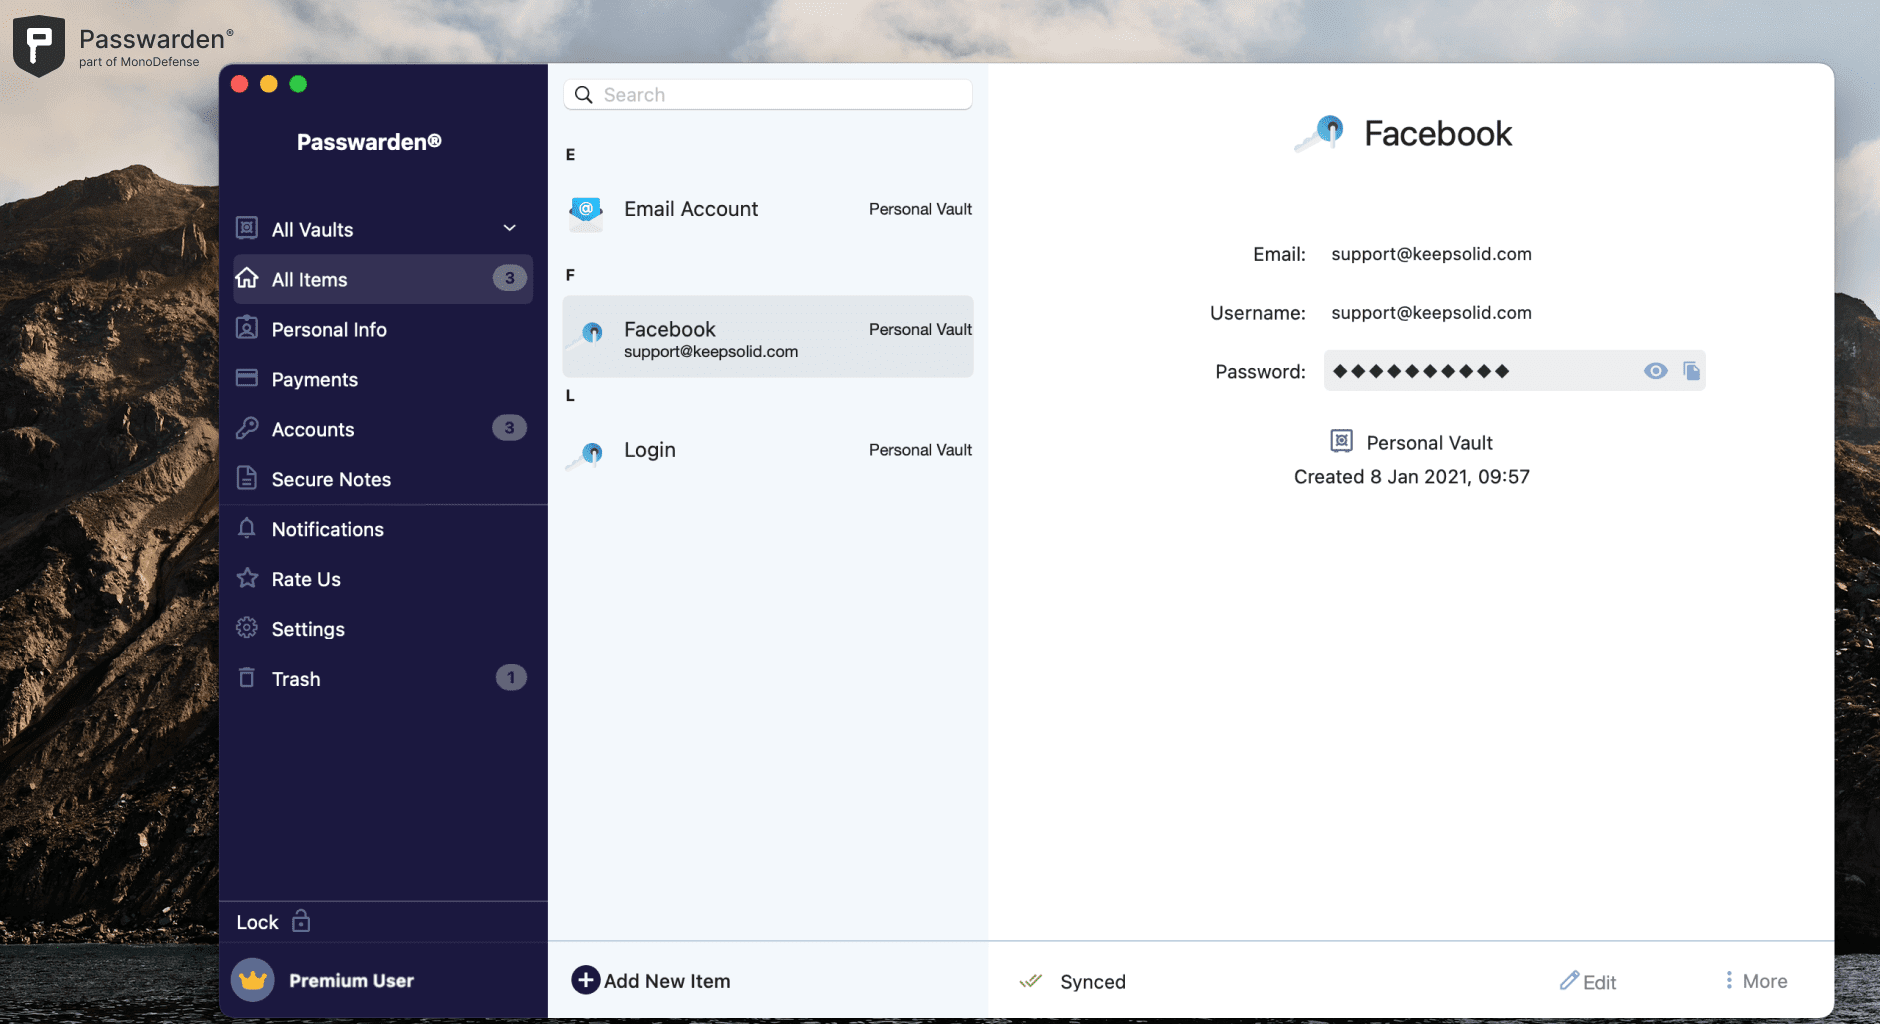Focus the Search field
1880x1024 pixels.
[768, 95]
